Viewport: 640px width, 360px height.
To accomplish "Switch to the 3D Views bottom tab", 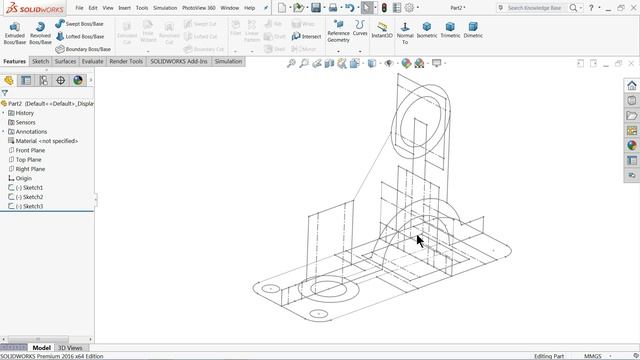I will point(70,348).
